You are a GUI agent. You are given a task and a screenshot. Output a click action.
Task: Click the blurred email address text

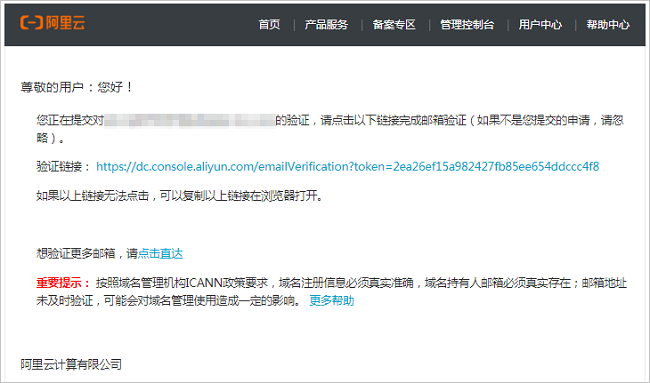[190, 121]
